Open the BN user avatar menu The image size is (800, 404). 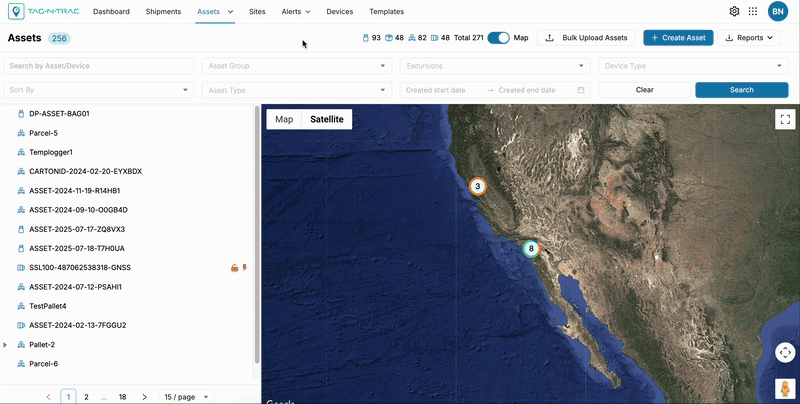(x=778, y=11)
